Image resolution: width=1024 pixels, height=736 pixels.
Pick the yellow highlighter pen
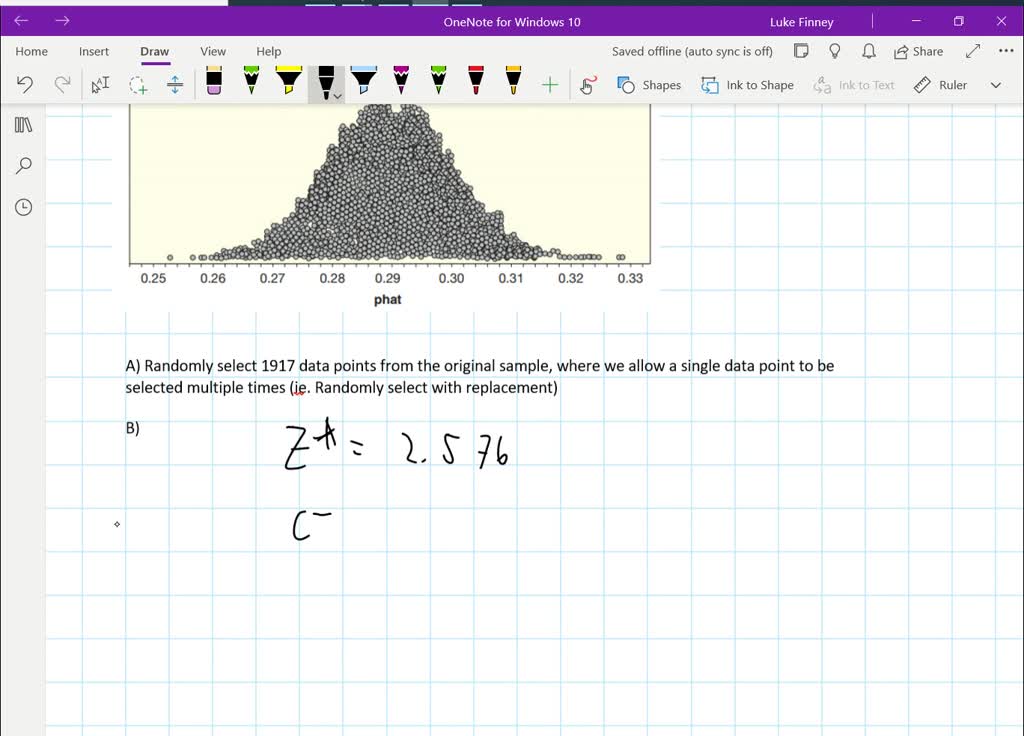pyautogui.click(x=288, y=82)
